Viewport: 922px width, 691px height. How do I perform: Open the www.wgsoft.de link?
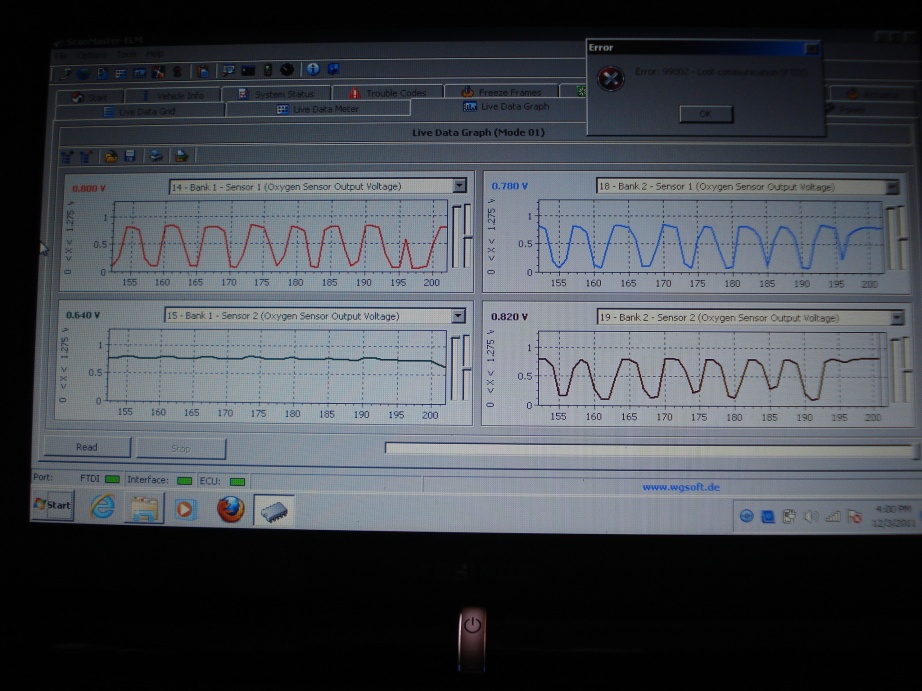680,487
